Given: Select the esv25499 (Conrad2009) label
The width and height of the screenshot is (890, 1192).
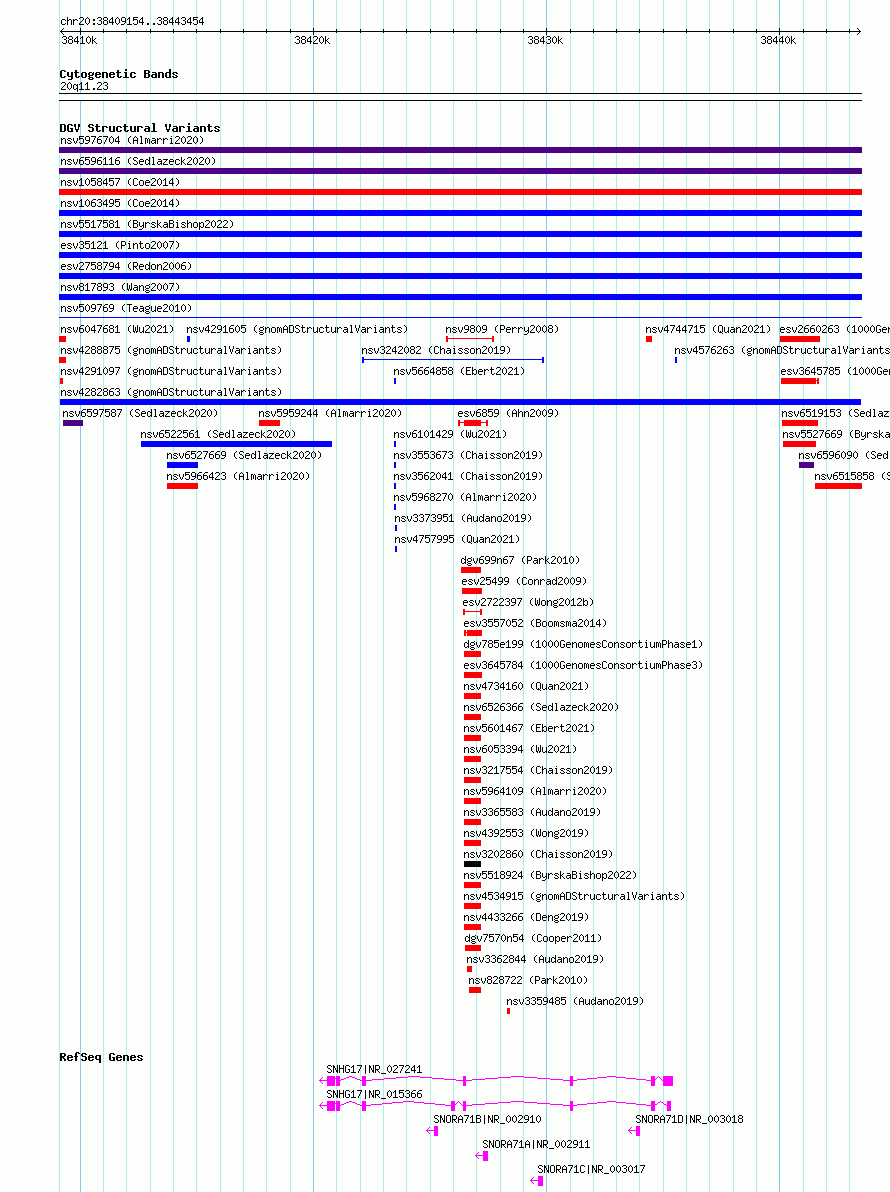Looking at the screenshot, I should pos(524,582).
